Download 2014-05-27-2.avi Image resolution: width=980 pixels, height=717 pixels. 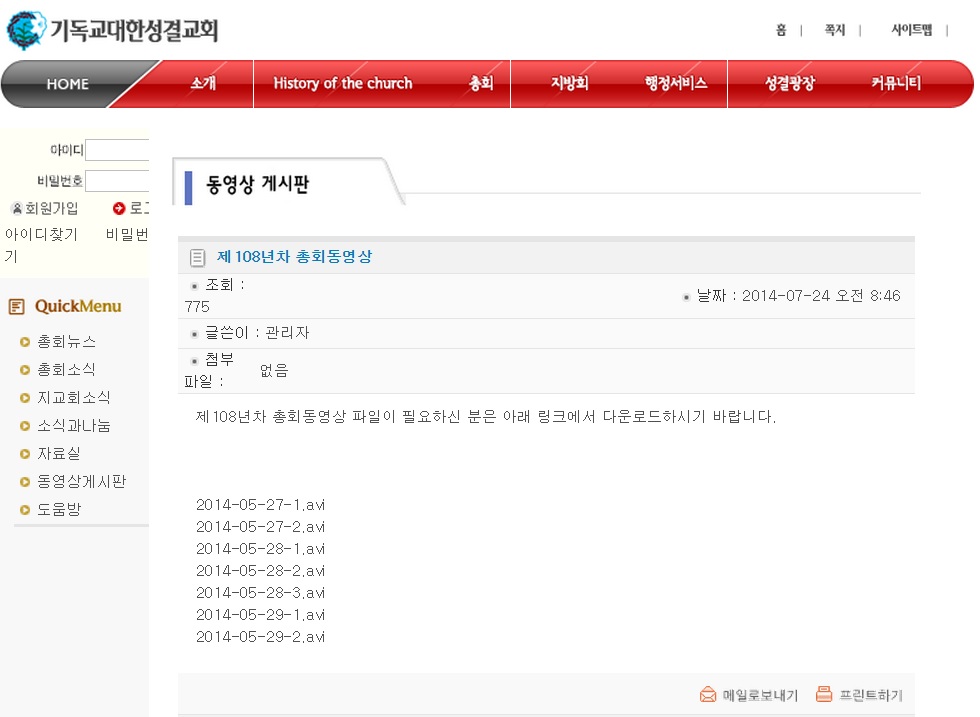[x=260, y=526]
